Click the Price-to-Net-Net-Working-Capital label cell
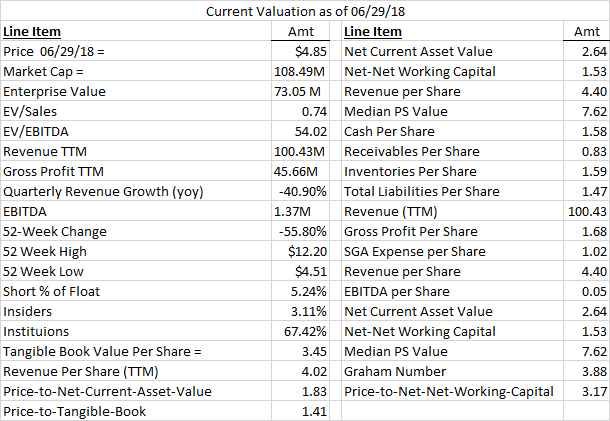The height and width of the screenshot is (421, 610). click(x=452, y=391)
